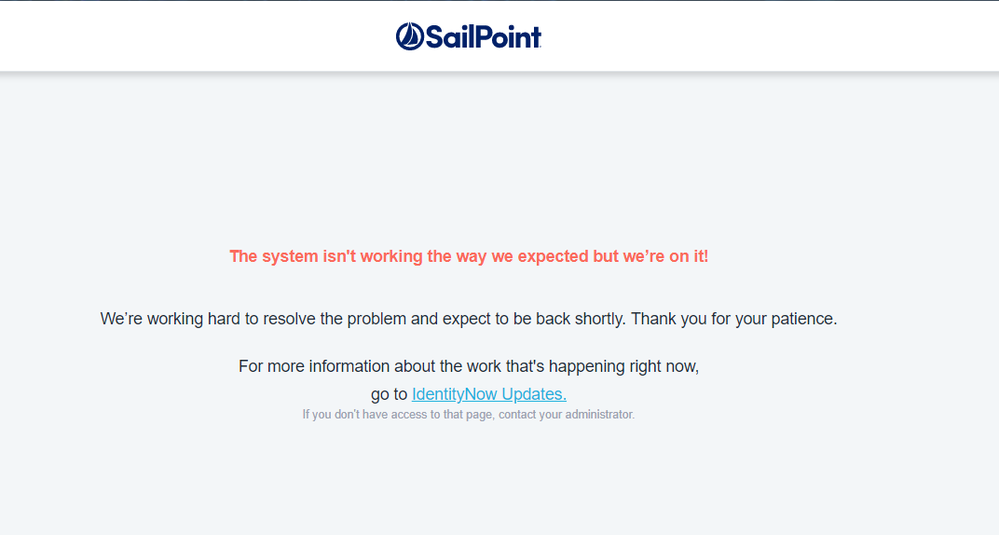Click the word "Point" in the logo
Viewport: 999px width, 535px height.
(x=507, y=38)
